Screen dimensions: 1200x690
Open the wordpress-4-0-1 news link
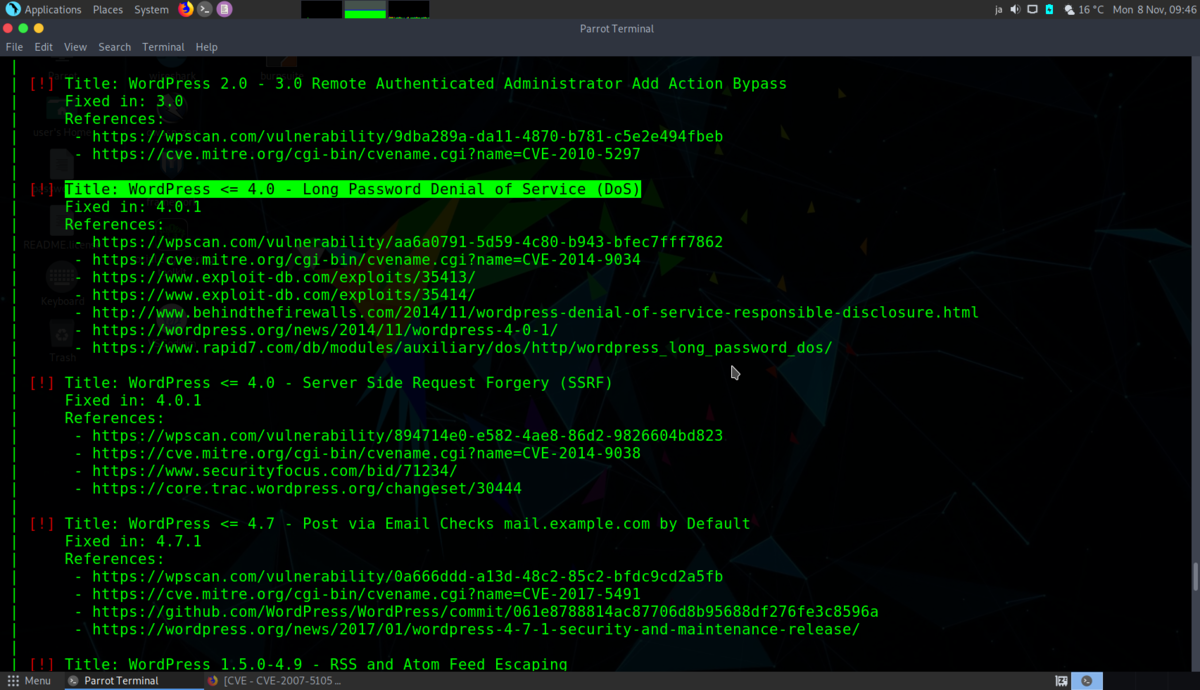325,330
